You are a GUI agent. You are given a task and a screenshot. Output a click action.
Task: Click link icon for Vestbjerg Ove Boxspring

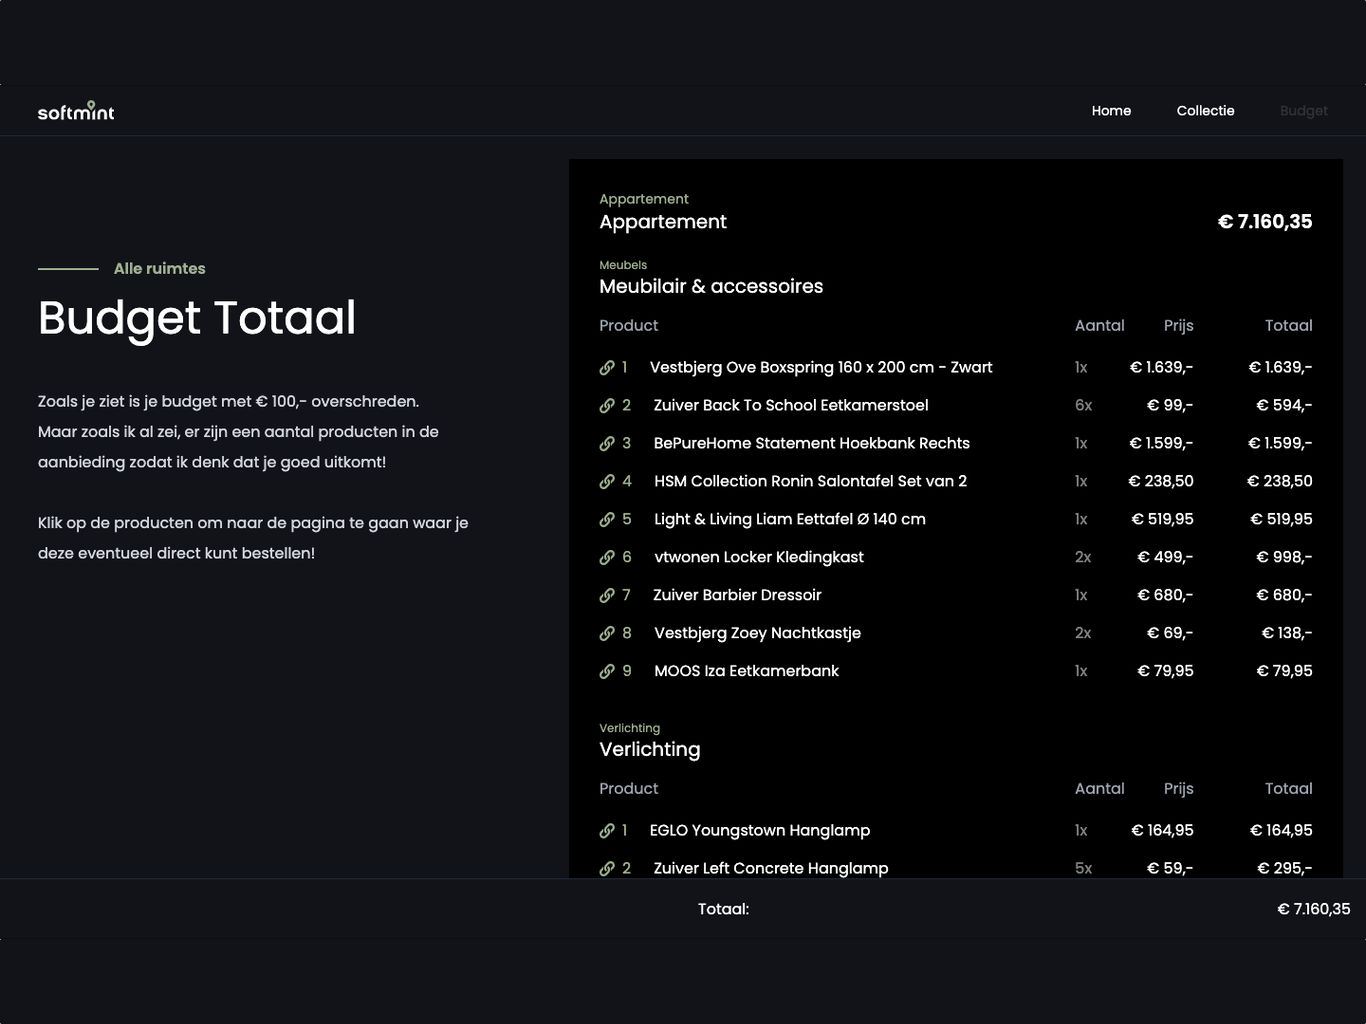pos(607,368)
